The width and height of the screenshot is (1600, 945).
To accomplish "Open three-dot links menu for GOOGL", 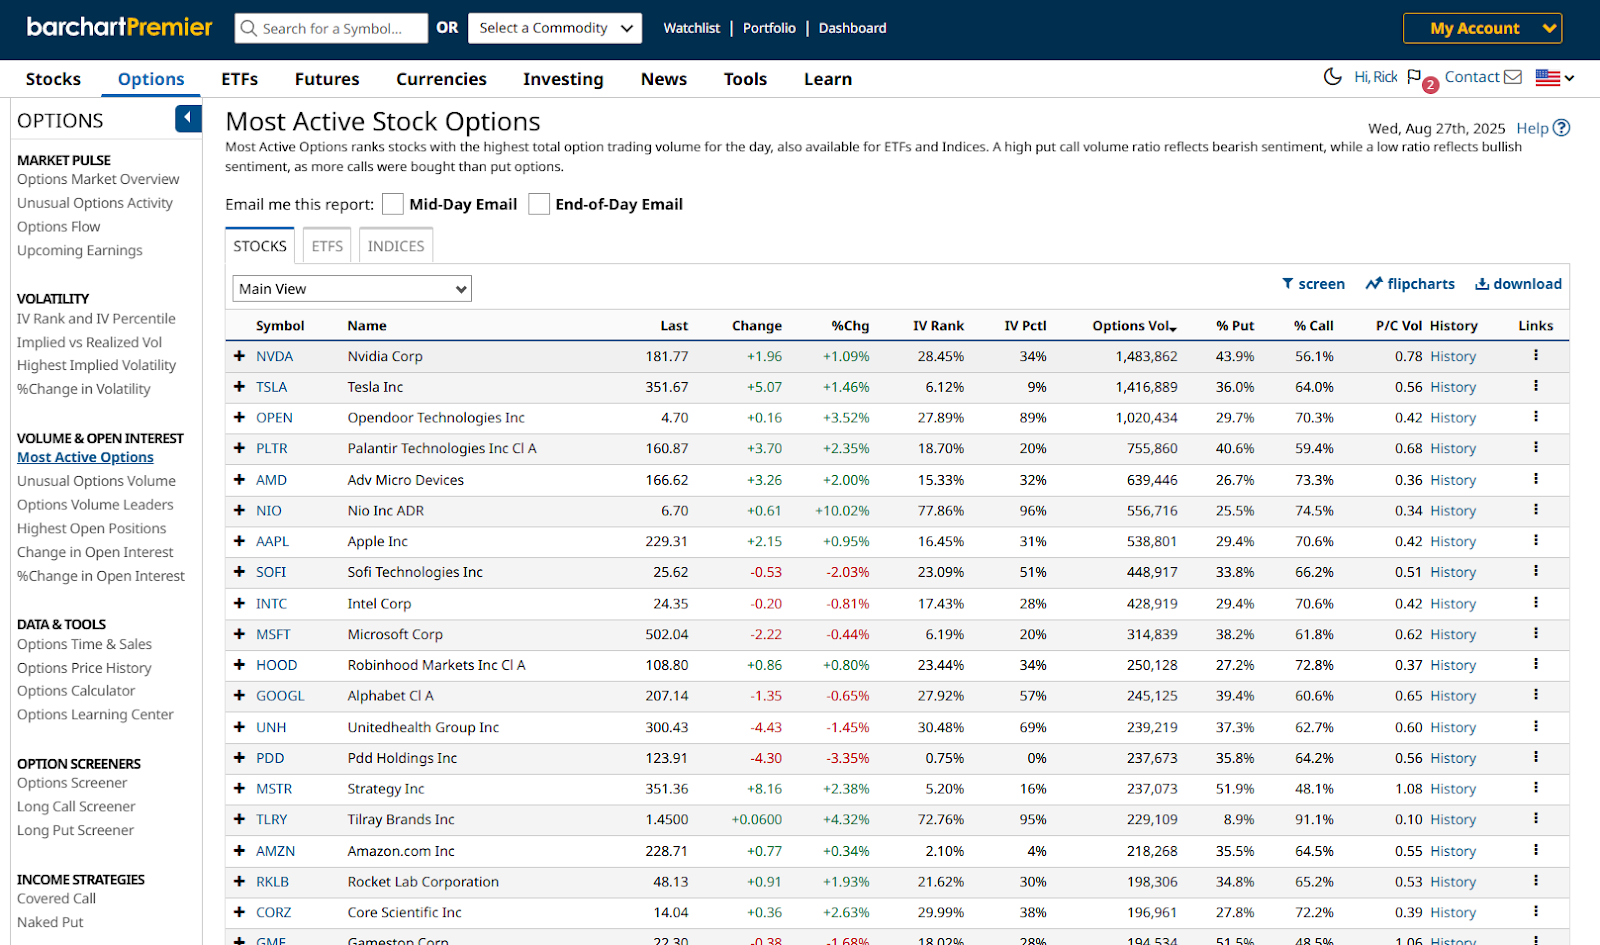I will (1536, 695).
